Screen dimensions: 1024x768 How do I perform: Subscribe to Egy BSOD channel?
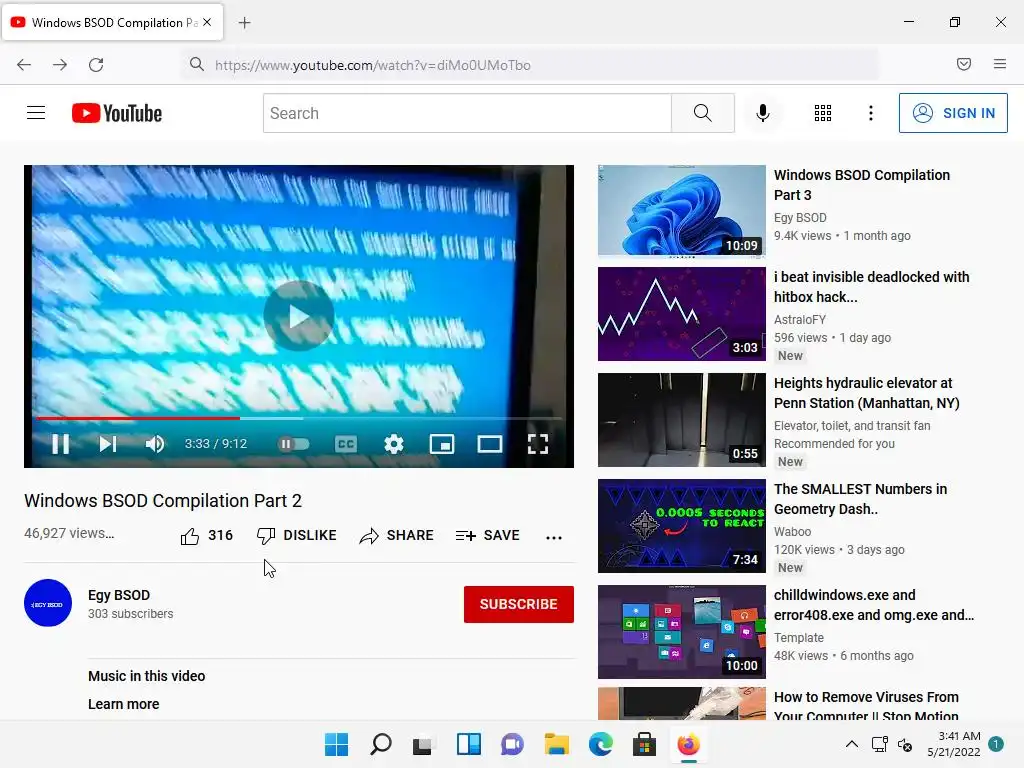pos(519,604)
